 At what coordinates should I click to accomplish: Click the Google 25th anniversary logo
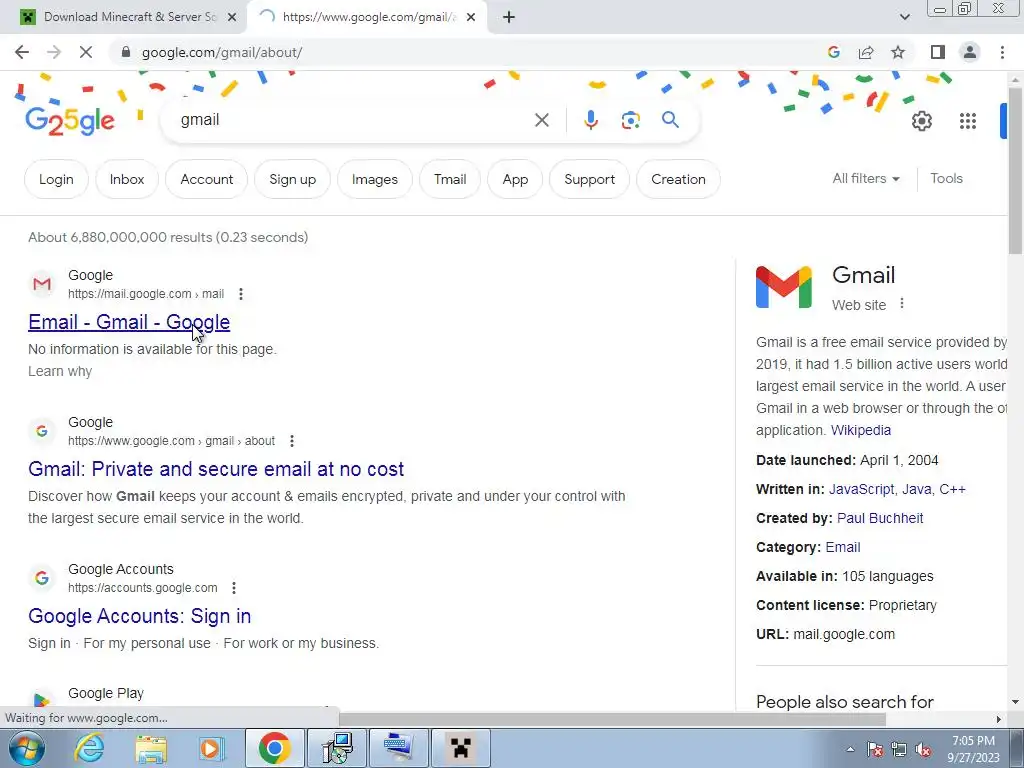click(70, 121)
